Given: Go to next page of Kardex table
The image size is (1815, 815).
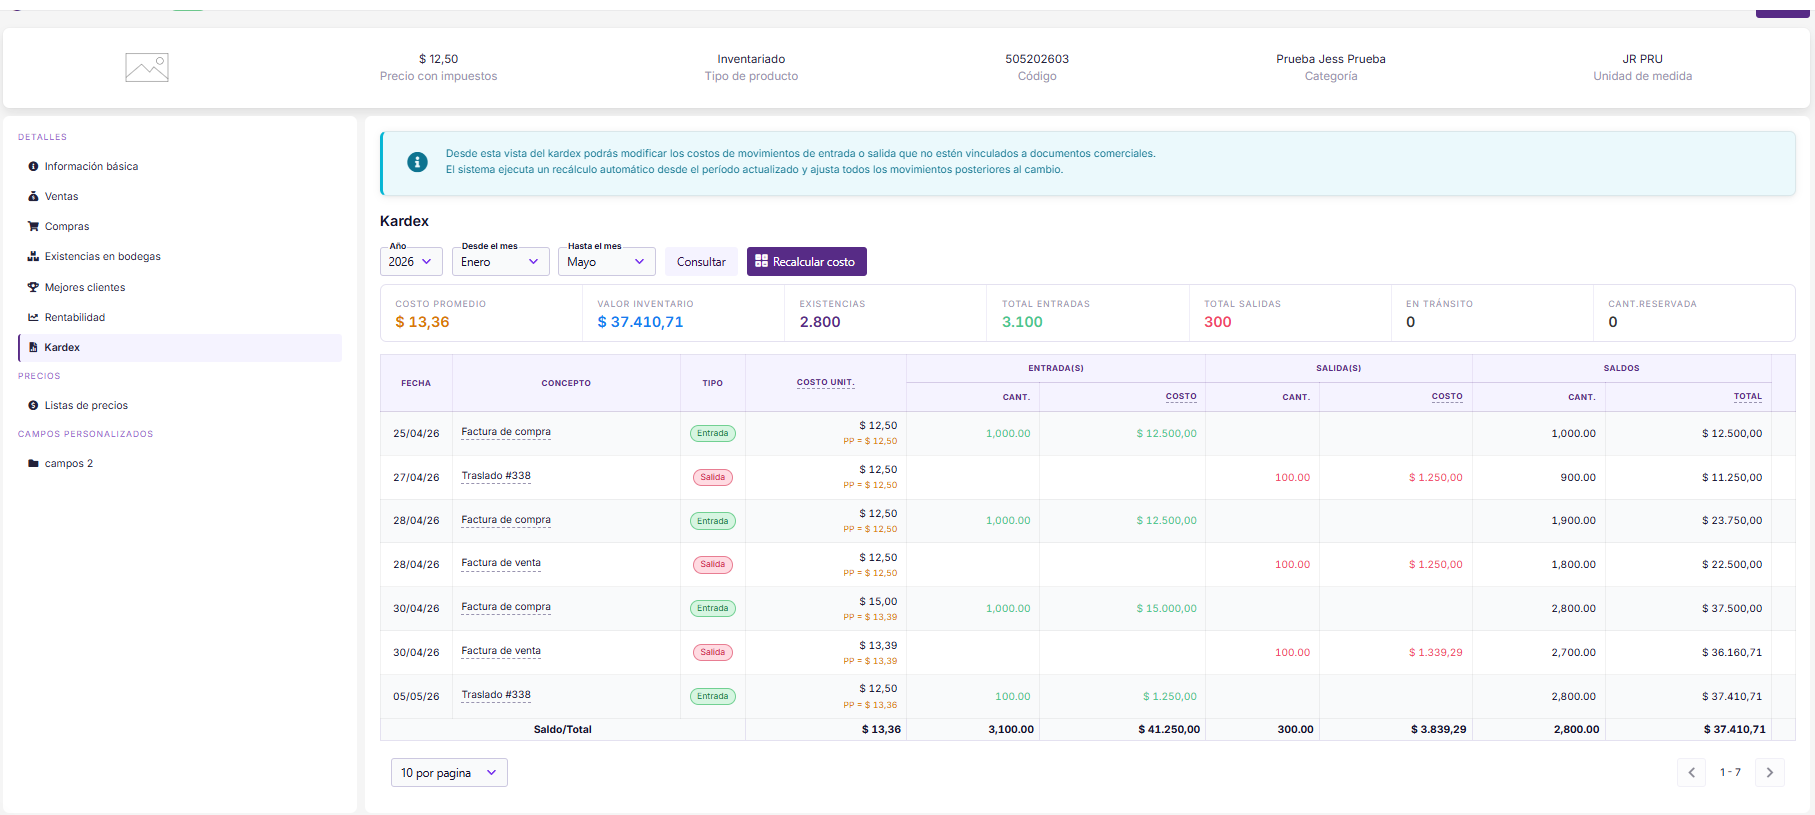Looking at the screenshot, I should pos(1770,773).
